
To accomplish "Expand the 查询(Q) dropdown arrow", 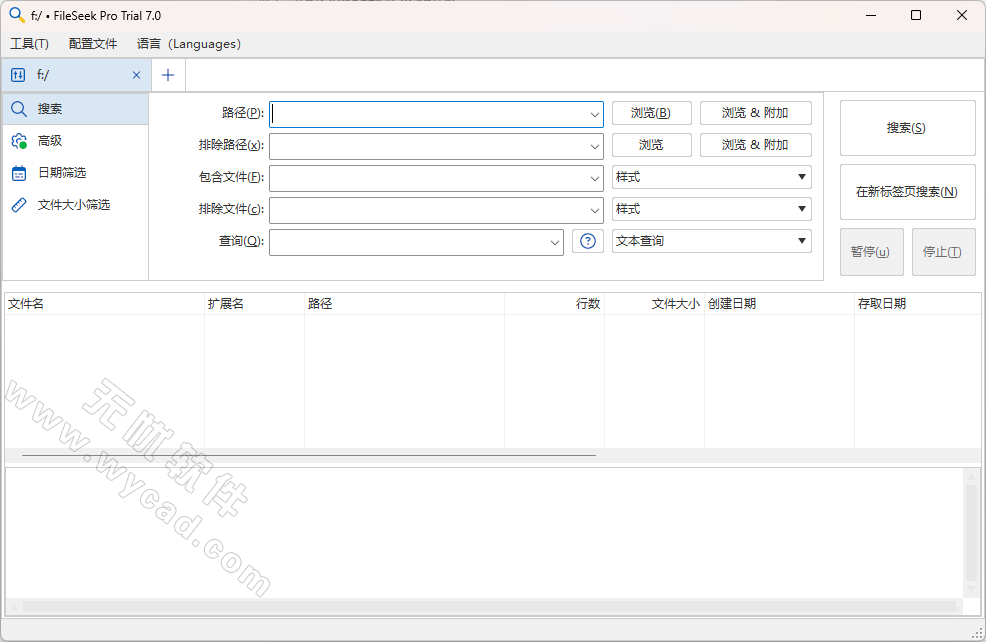I will (x=555, y=243).
